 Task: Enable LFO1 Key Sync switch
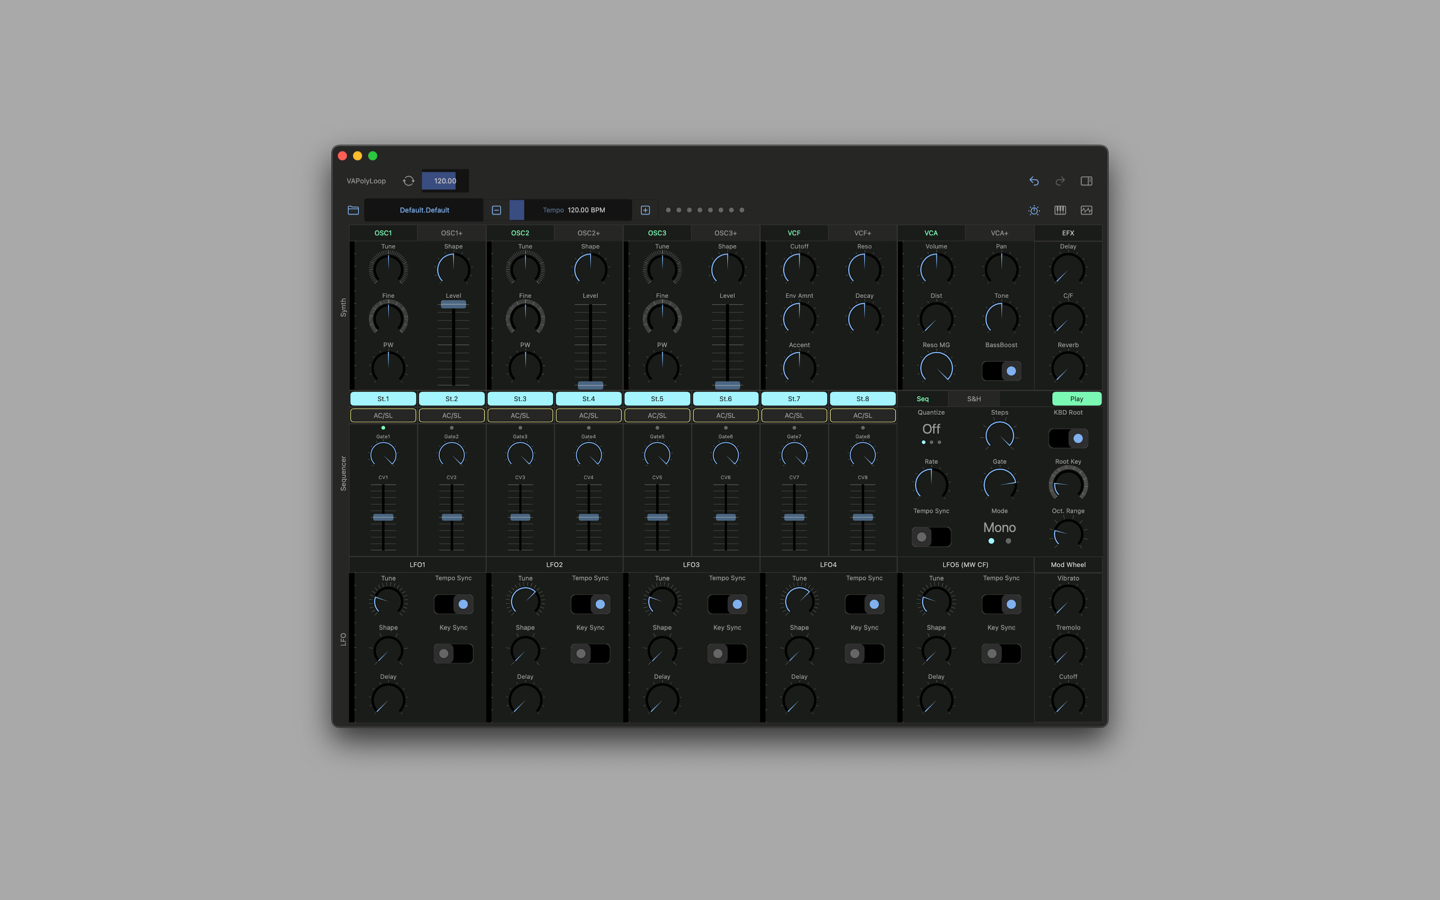tap(453, 653)
